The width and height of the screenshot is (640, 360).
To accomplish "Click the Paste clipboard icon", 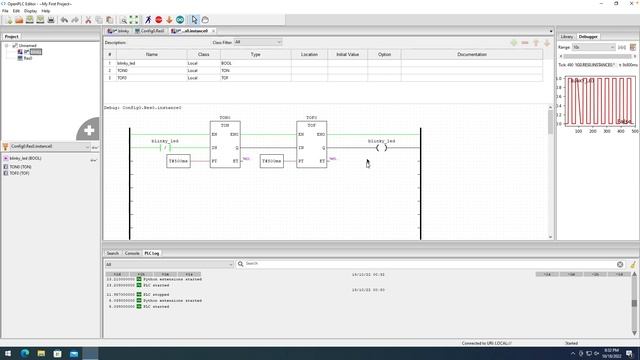I will coord(109,20).
